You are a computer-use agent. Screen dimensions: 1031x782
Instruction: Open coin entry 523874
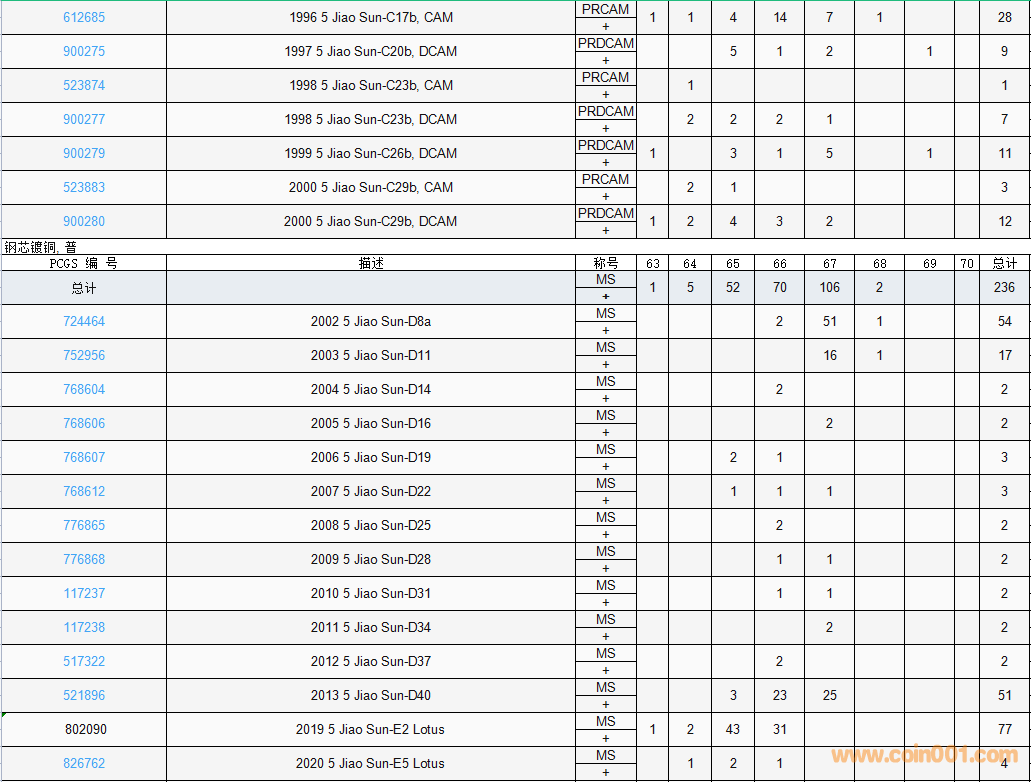pyautogui.click(x=84, y=85)
